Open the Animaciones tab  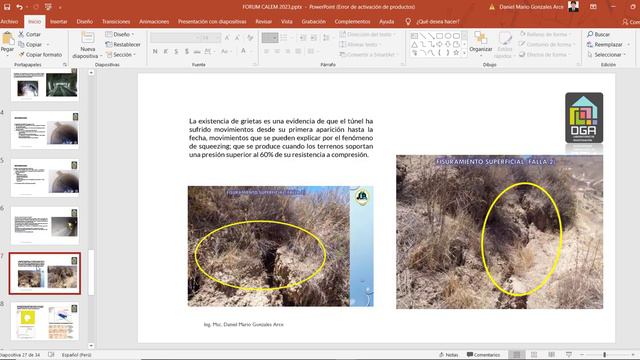coord(154,22)
